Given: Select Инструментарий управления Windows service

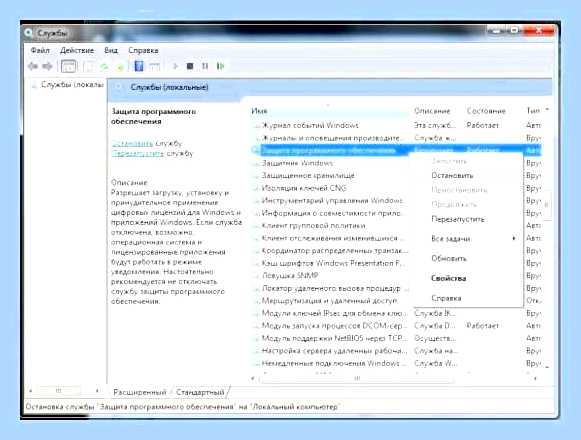Looking at the screenshot, I should [332, 201].
